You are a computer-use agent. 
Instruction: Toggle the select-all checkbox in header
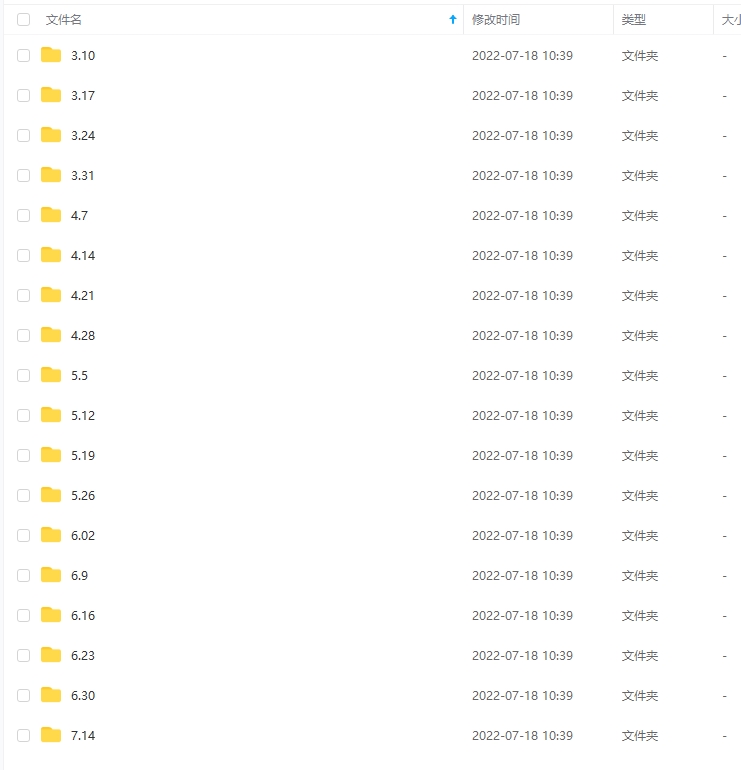point(24,19)
